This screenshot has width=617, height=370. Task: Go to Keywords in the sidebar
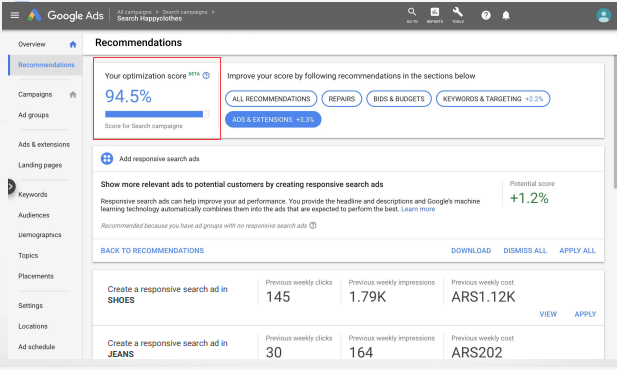pos(33,194)
